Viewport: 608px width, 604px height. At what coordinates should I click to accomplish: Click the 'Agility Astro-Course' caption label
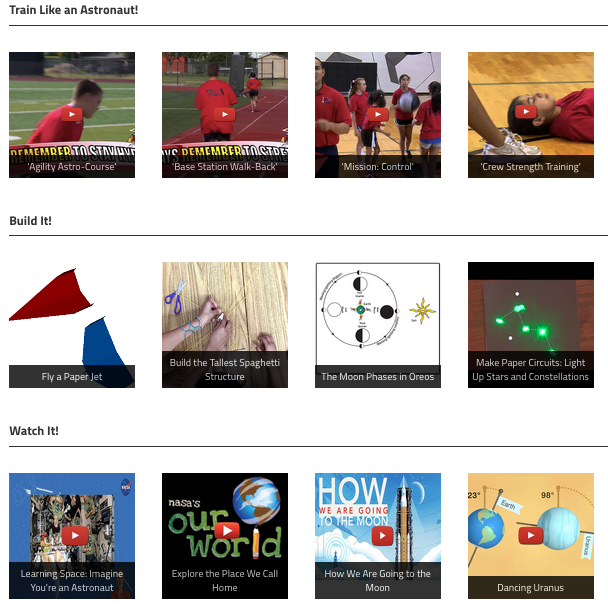72,167
